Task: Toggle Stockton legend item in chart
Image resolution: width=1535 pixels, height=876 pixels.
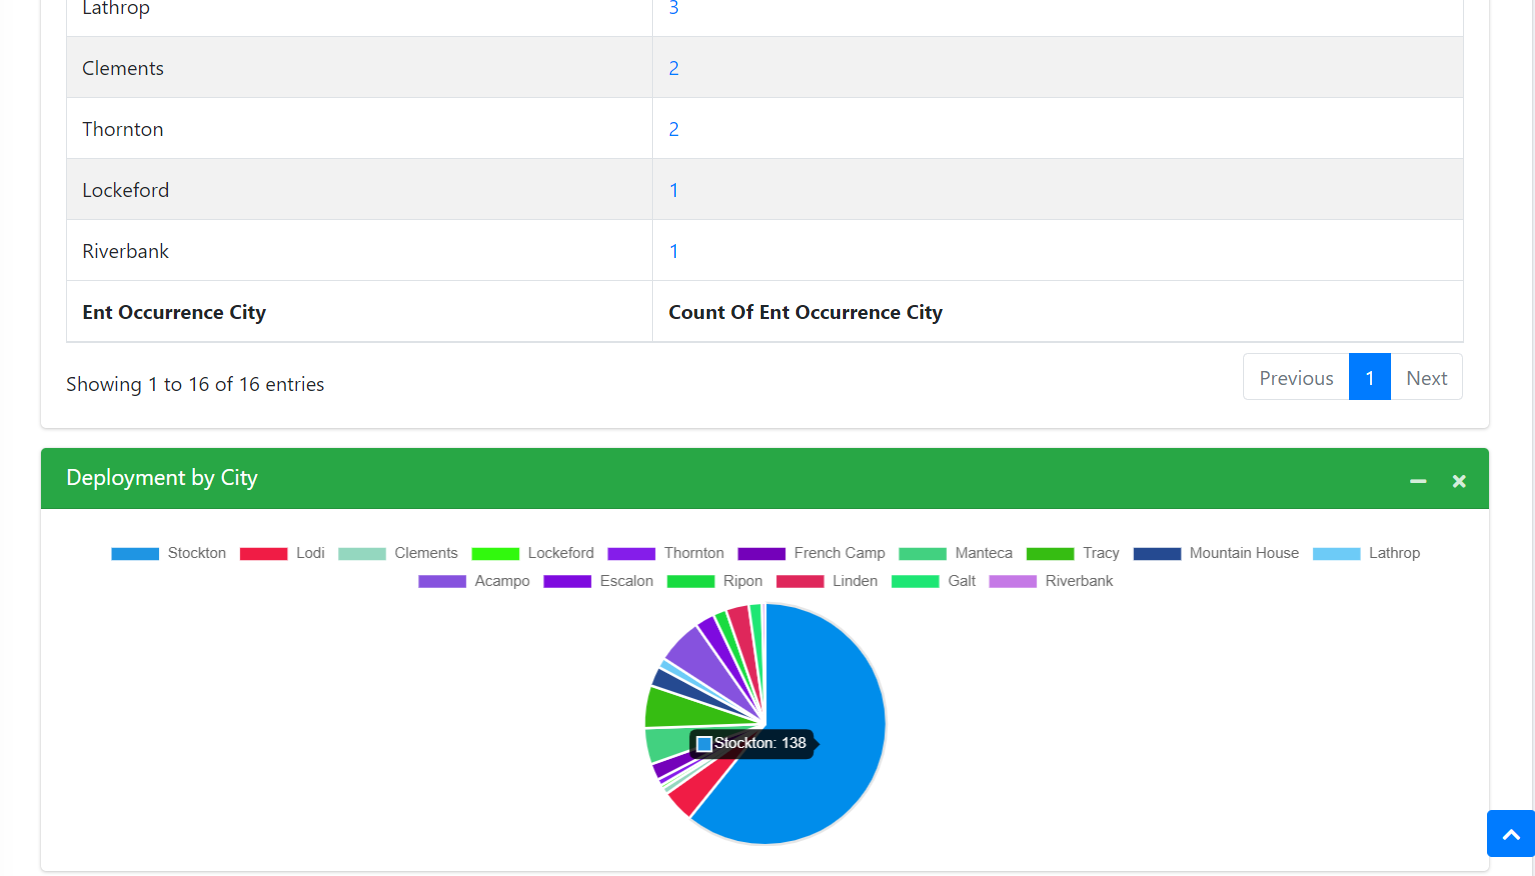Action: point(169,553)
